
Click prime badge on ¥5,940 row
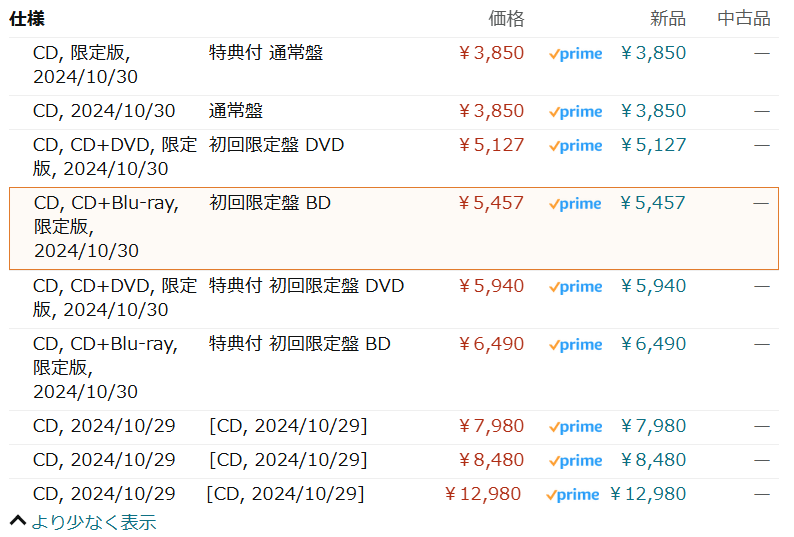coord(575,287)
